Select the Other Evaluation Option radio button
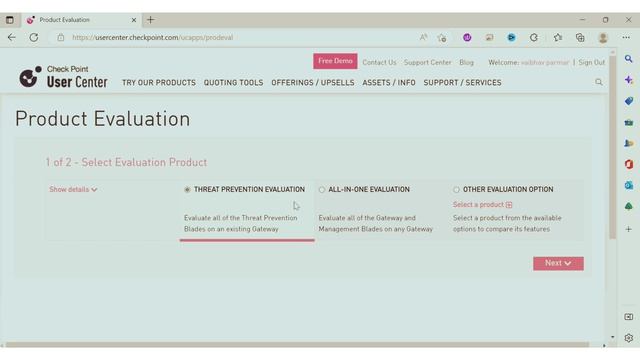 pyautogui.click(x=456, y=190)
